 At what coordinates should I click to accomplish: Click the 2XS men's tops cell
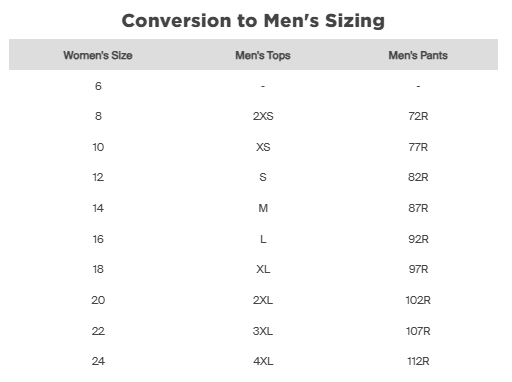pyautogui.click(x=263, y=116)
